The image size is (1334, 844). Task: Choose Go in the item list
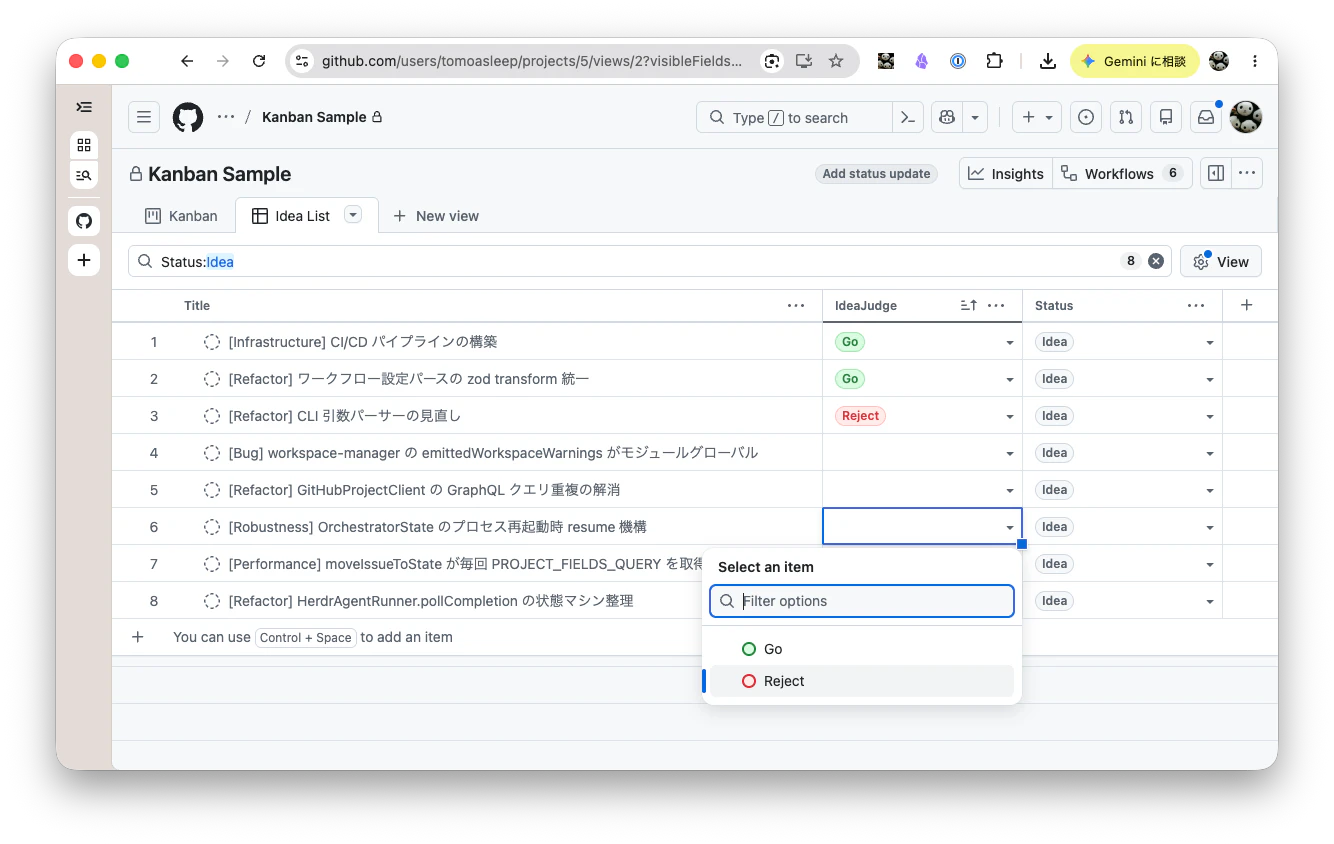point(862,649)
